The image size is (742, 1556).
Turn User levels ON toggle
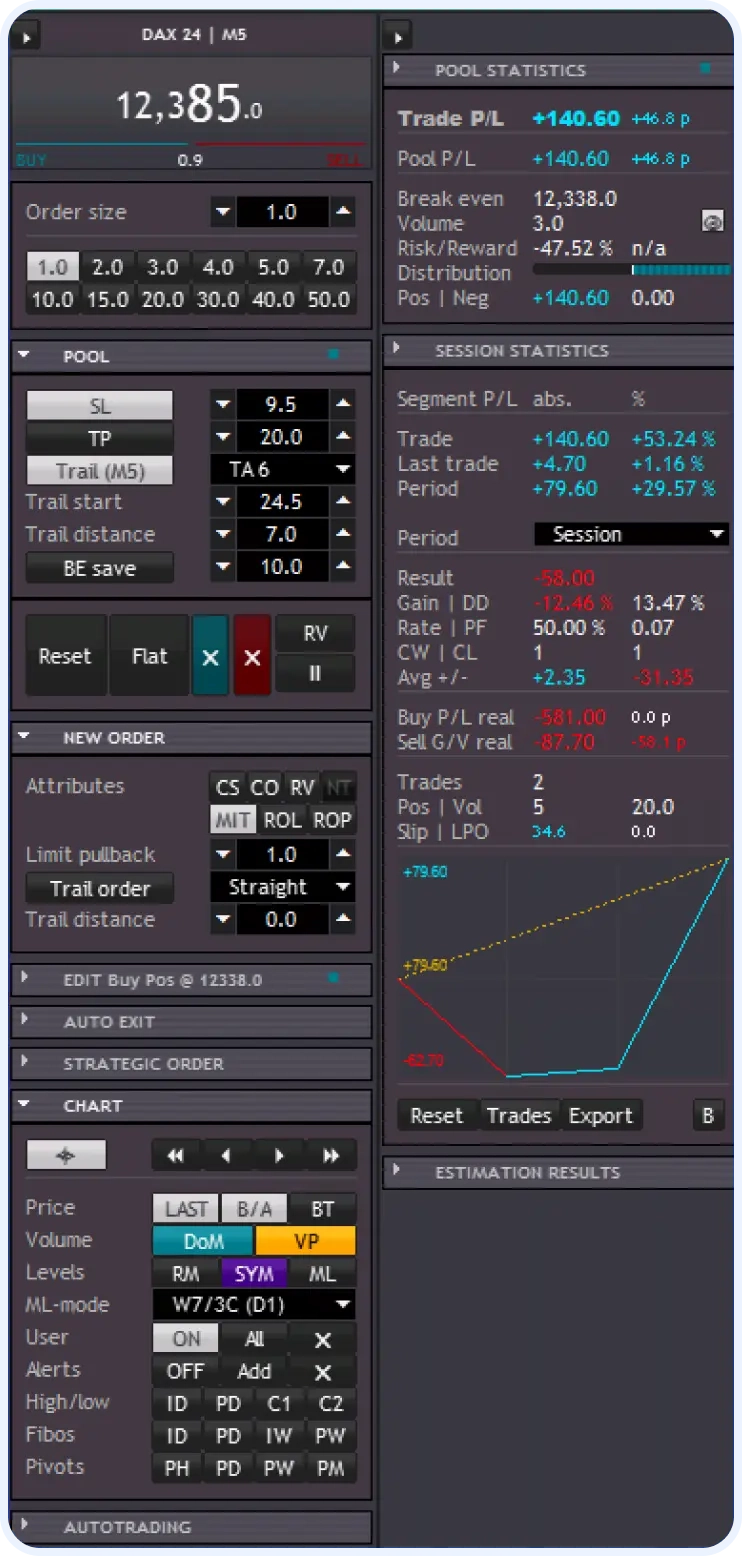coord(186,1338)
